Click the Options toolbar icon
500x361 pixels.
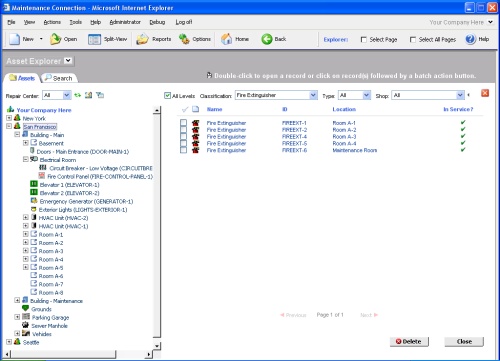coord(184,39)
